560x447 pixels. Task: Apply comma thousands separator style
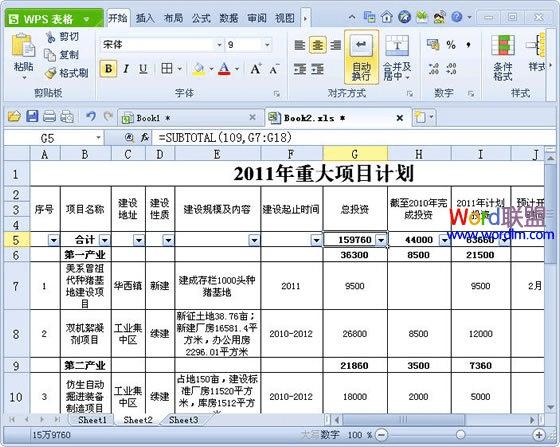[468, 45]
